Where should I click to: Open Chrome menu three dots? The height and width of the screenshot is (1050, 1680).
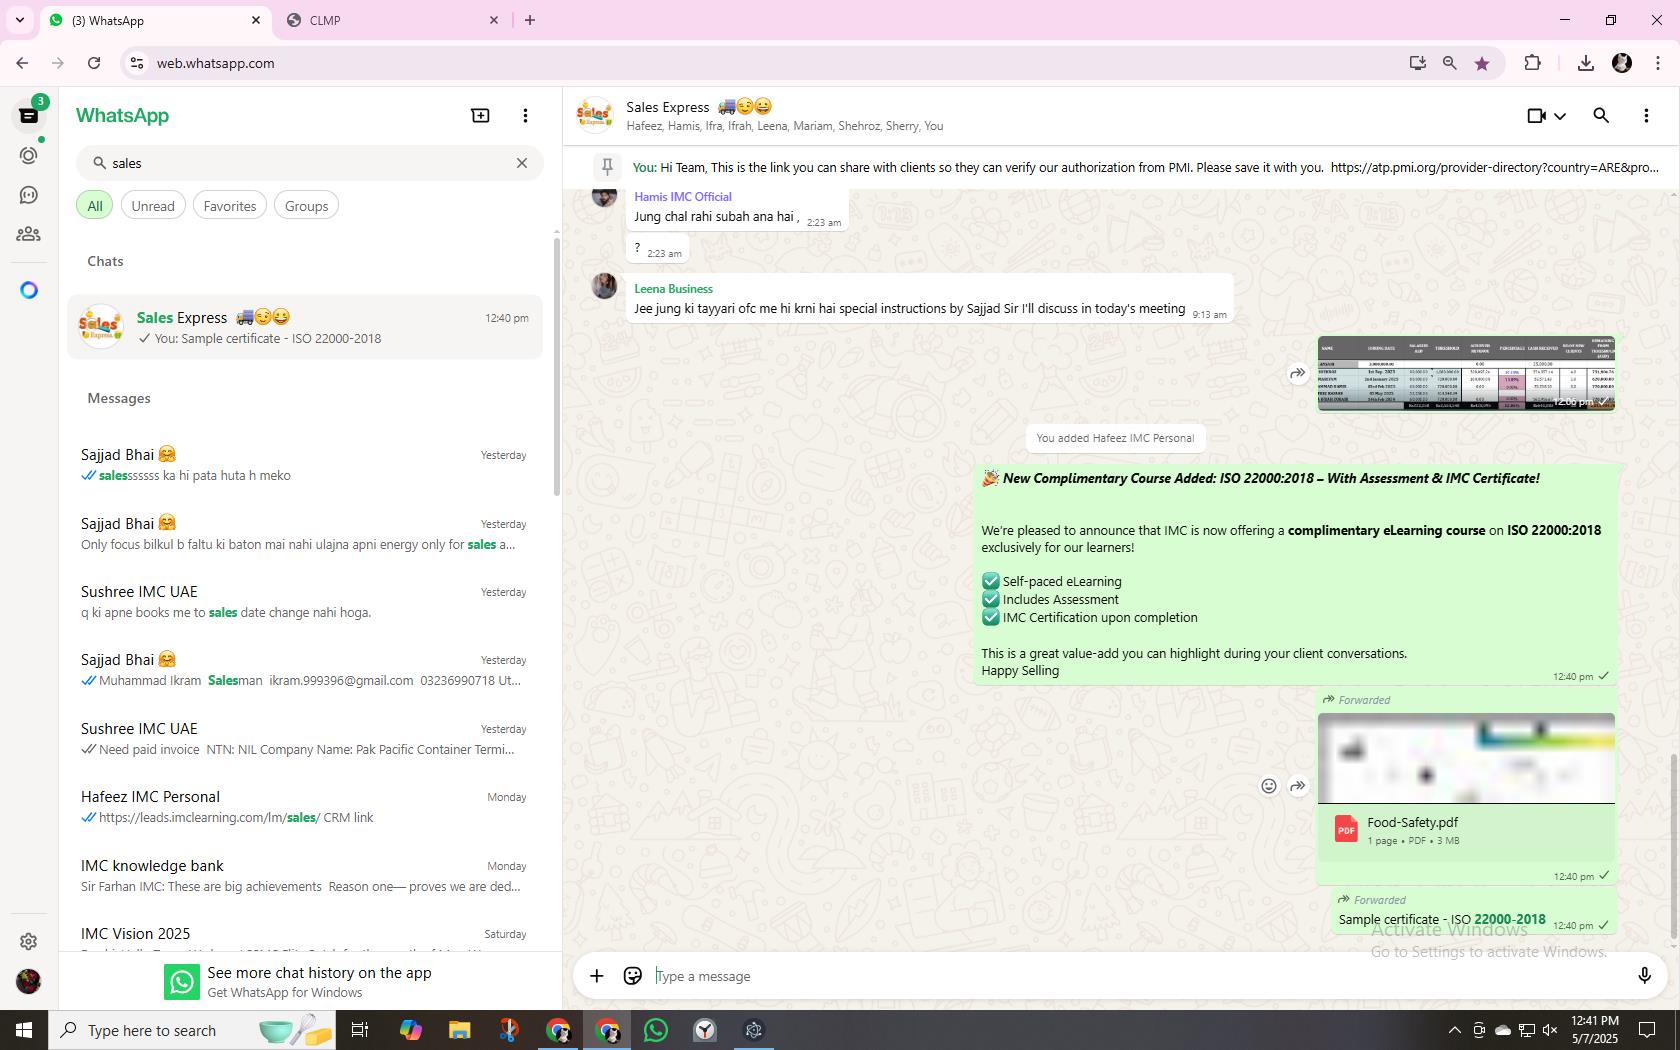point(1658,63)
